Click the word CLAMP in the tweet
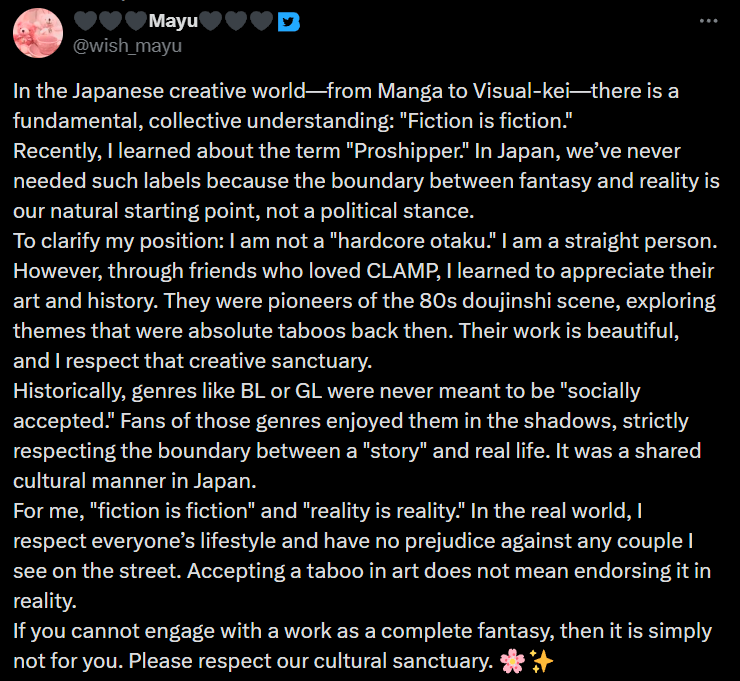This screenshot has width=740, height=681. (370, 272)
